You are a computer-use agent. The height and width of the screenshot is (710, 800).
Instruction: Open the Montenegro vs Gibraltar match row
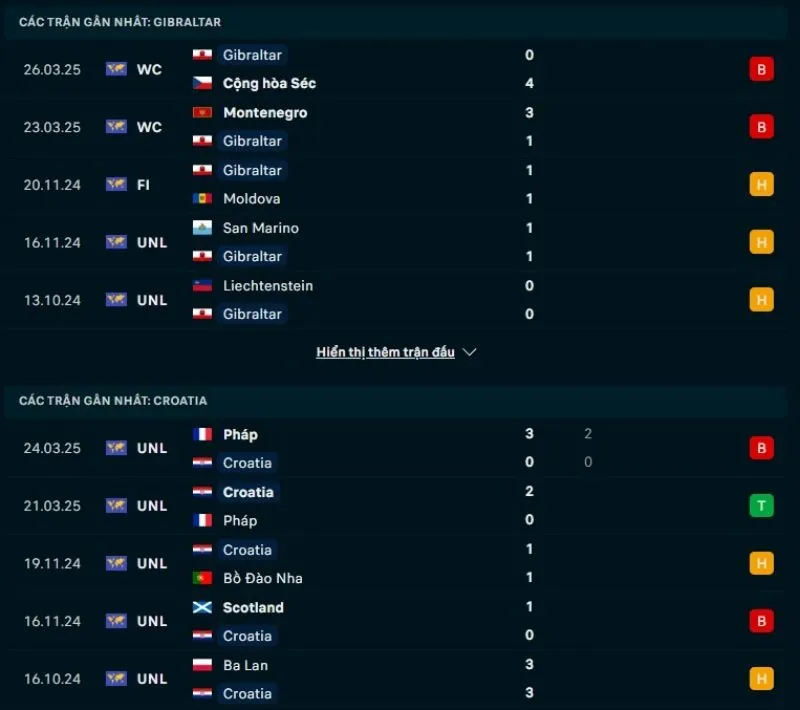point(400,127)
